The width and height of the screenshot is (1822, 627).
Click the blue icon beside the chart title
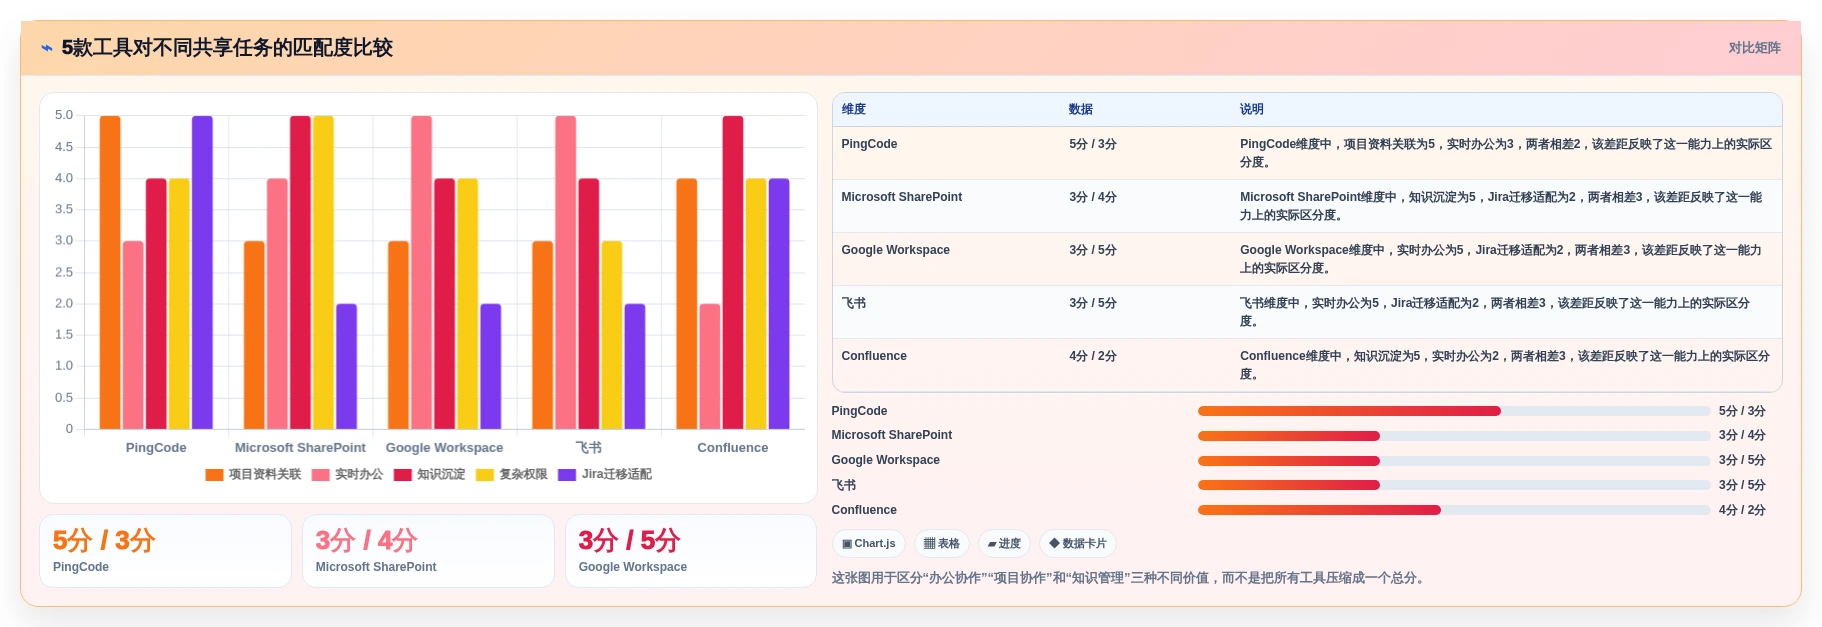[47, 48]
